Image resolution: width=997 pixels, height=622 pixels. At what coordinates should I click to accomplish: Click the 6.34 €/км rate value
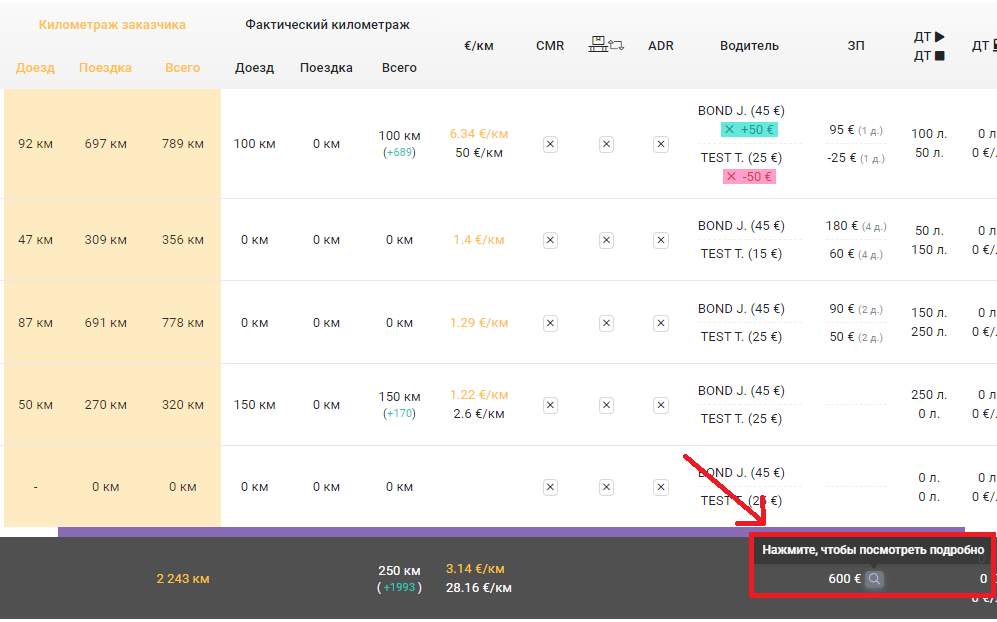pyautogui.click(x=479, y=134)
